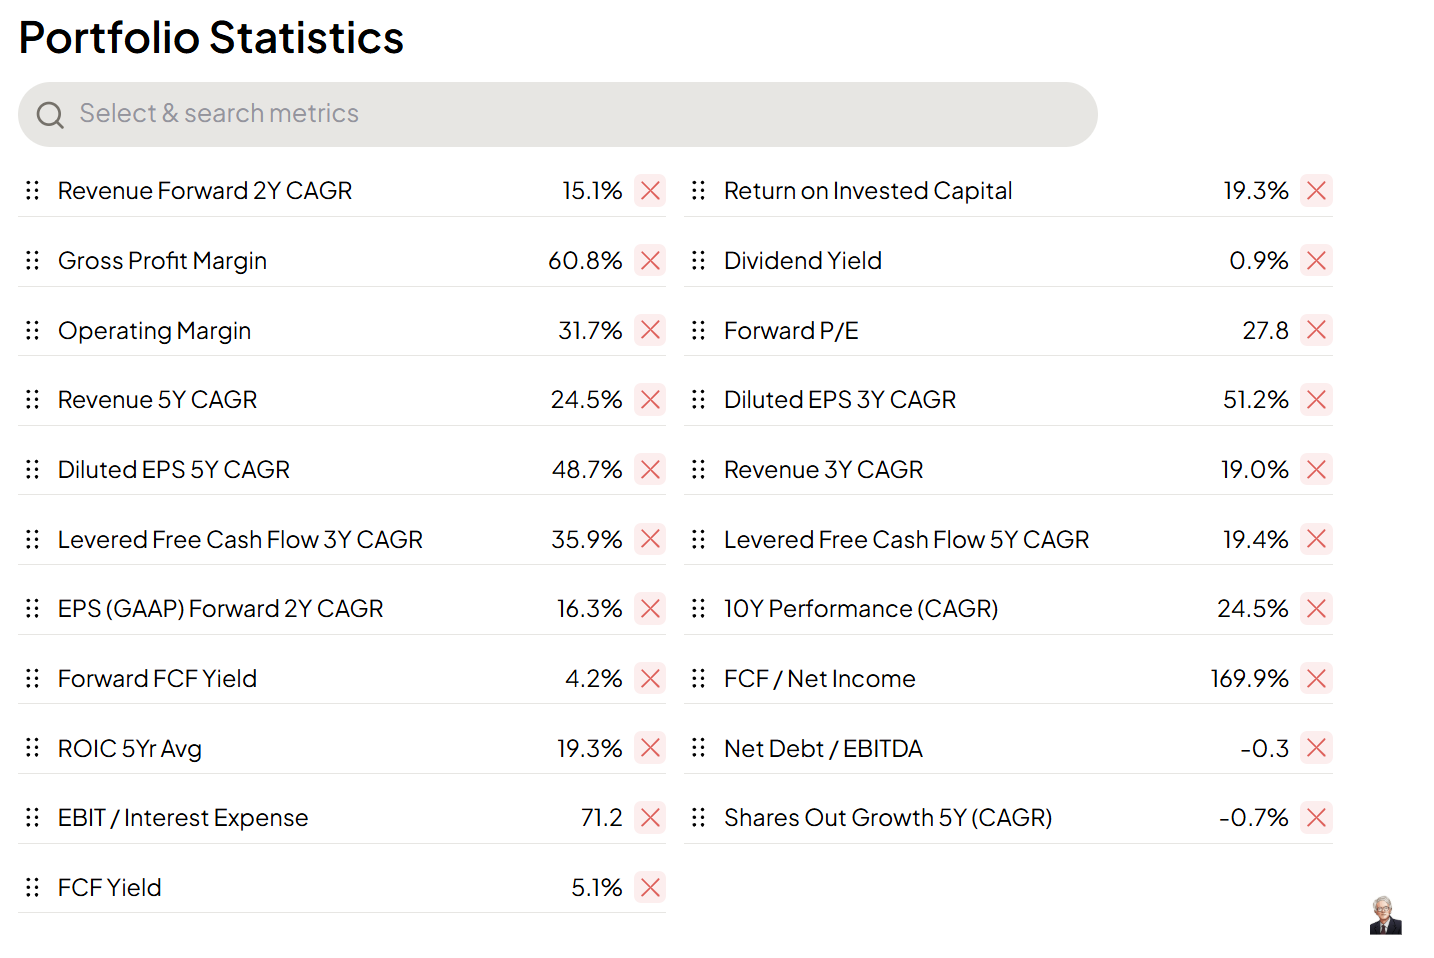1434x958 pixels.
Task: Click the drag handle for Net Debt / EBITDA
Action: 699,748
